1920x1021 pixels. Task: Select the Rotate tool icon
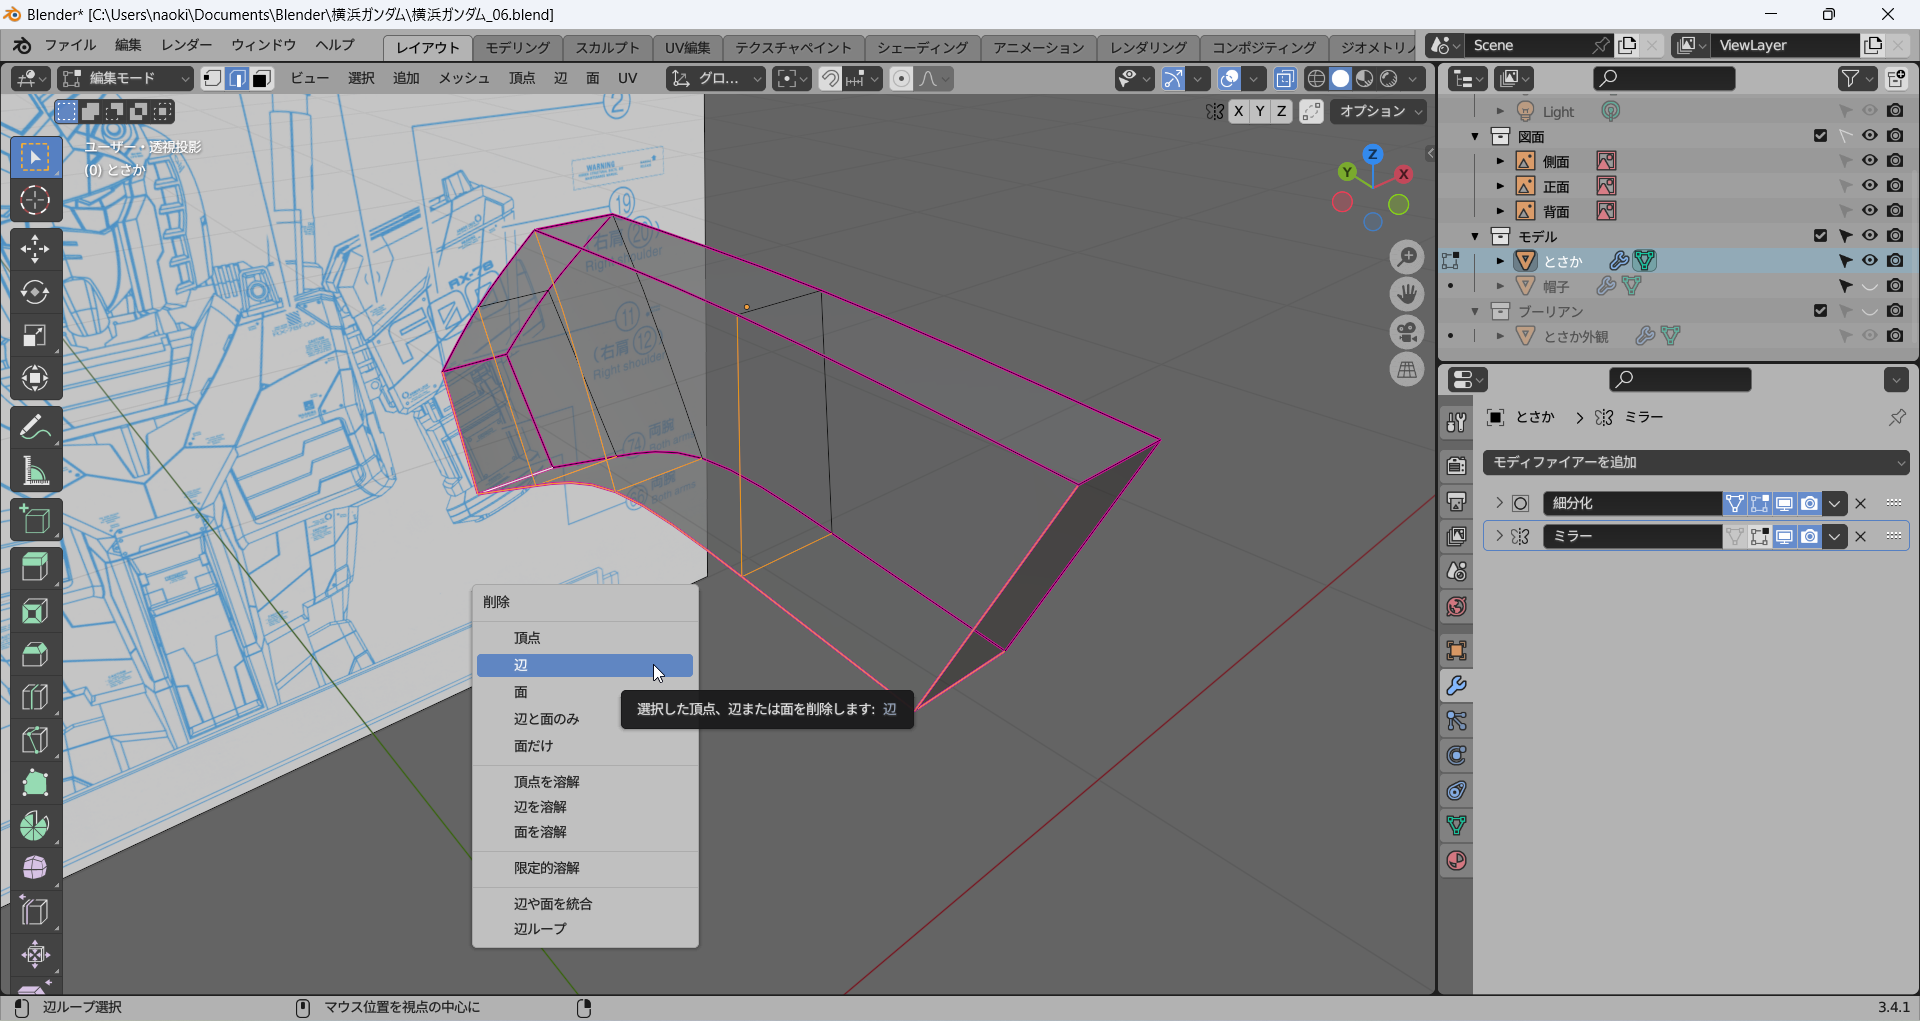coord(35,292)
